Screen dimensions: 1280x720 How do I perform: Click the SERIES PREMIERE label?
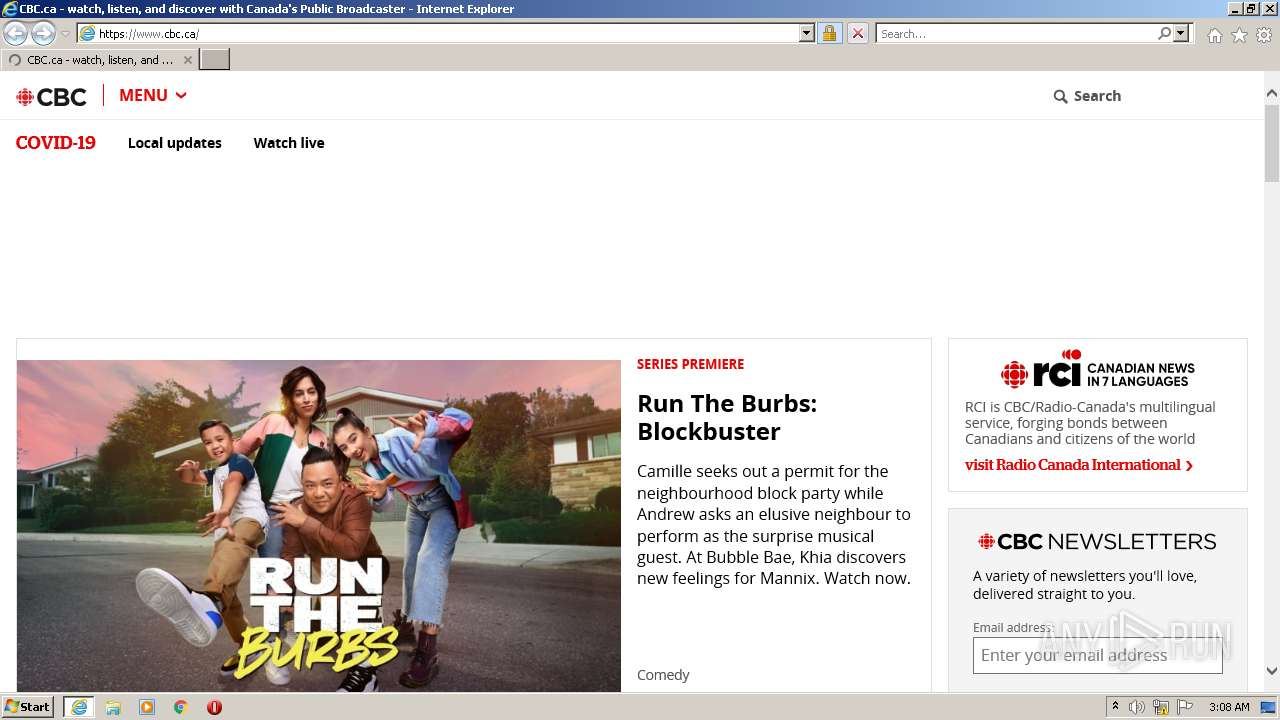pos(690,364)
